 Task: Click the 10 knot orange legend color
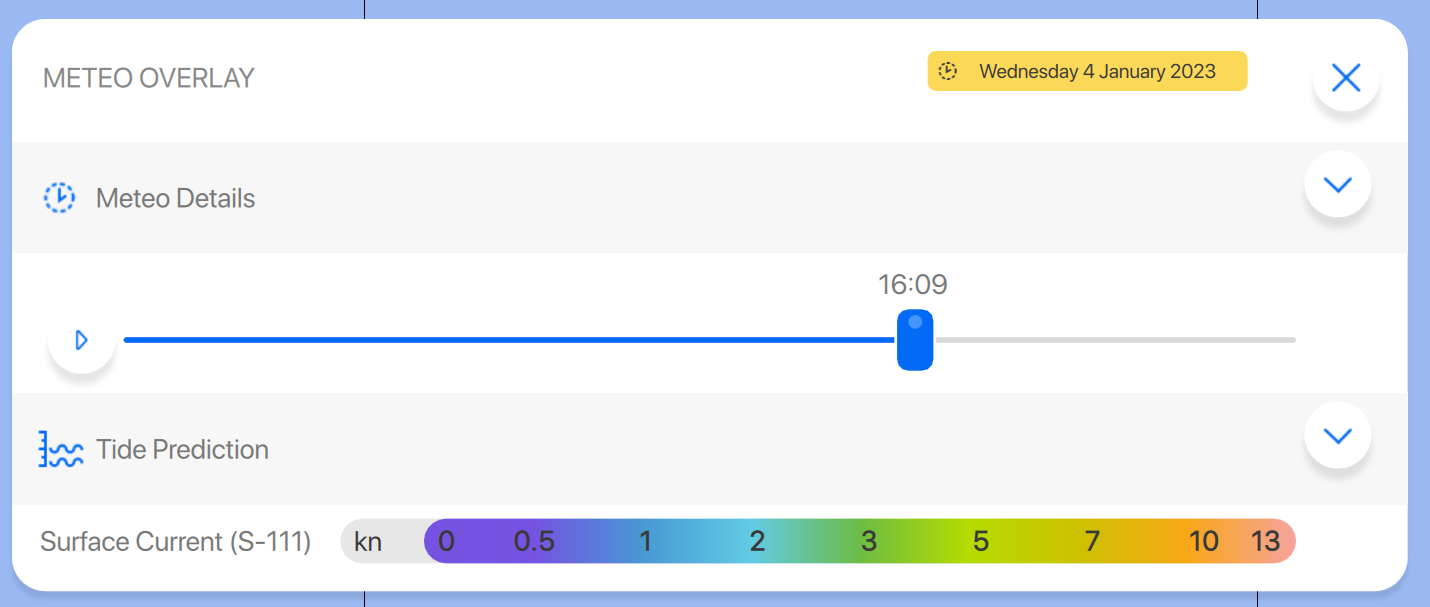(x=1203, y=541)
